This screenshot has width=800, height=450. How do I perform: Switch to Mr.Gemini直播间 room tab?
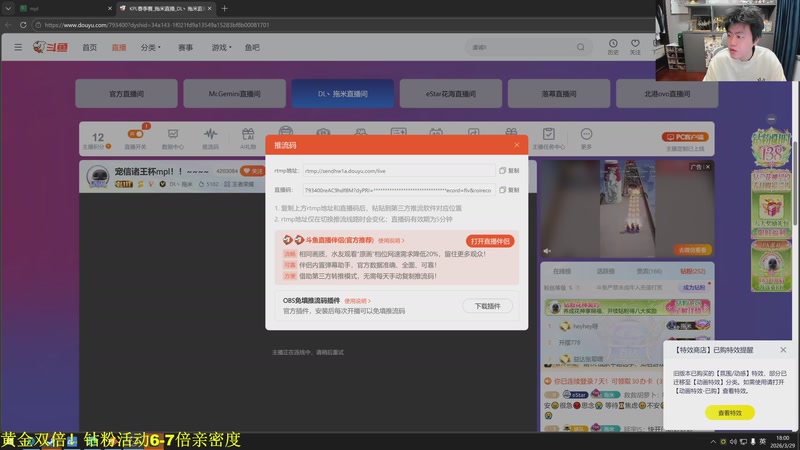(x=235, y=93)
